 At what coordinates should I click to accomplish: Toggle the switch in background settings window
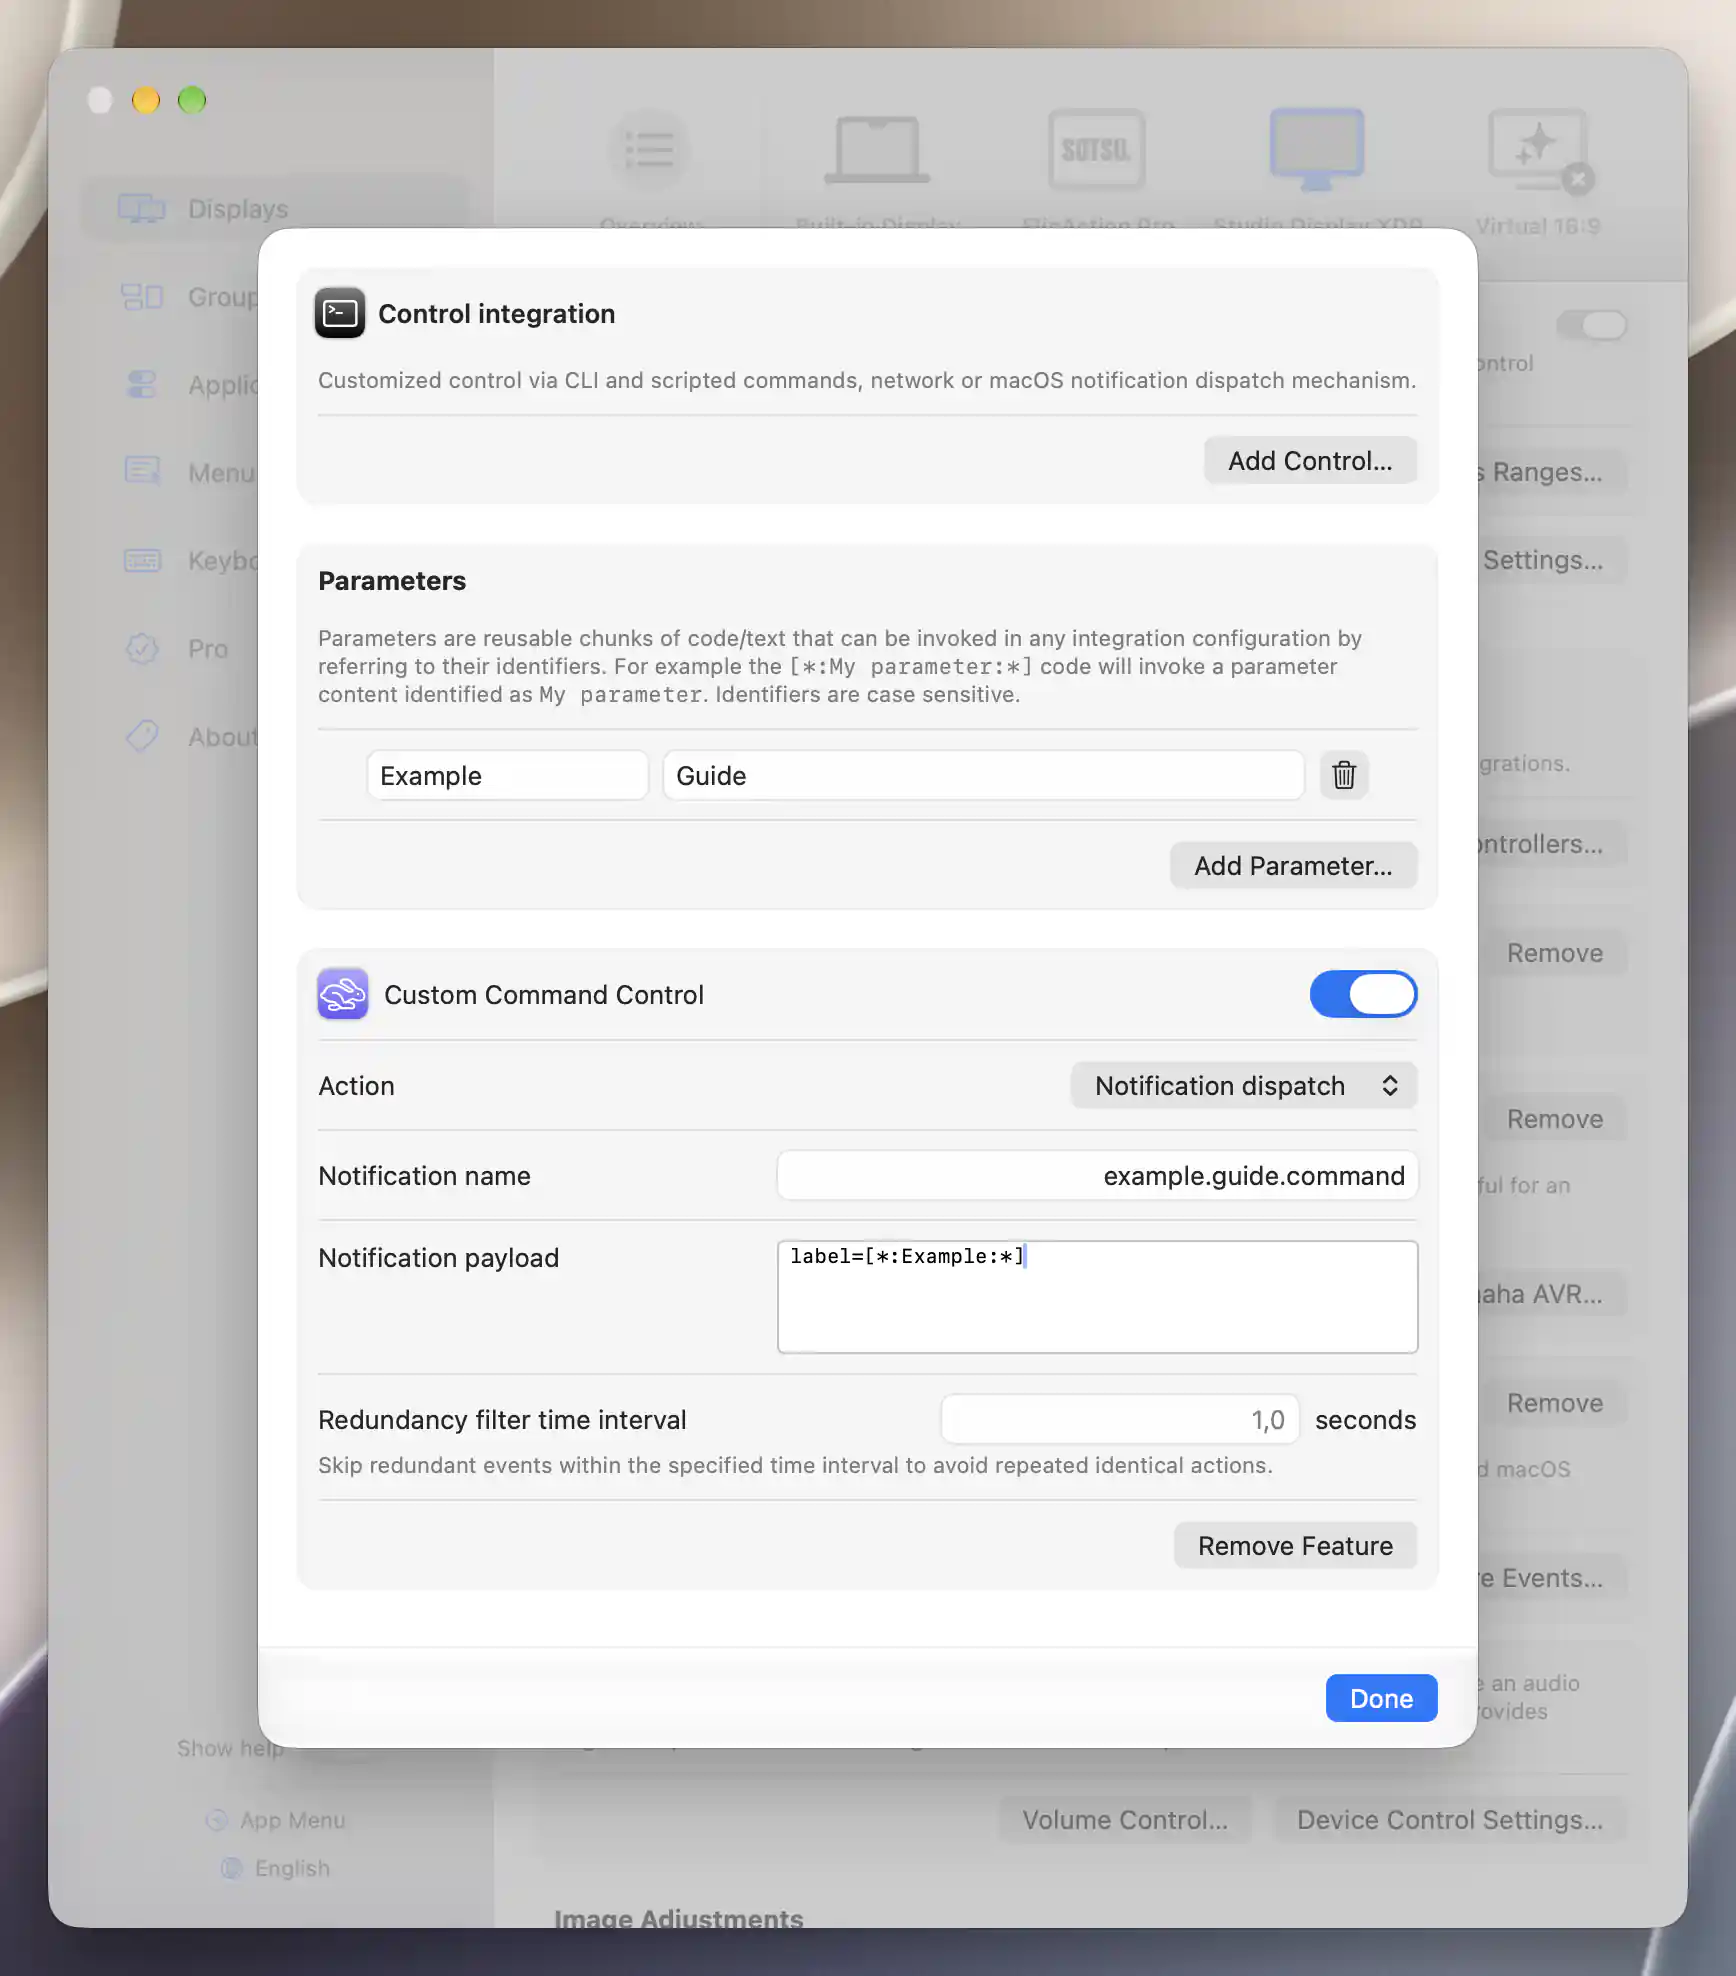[1592, 325]
